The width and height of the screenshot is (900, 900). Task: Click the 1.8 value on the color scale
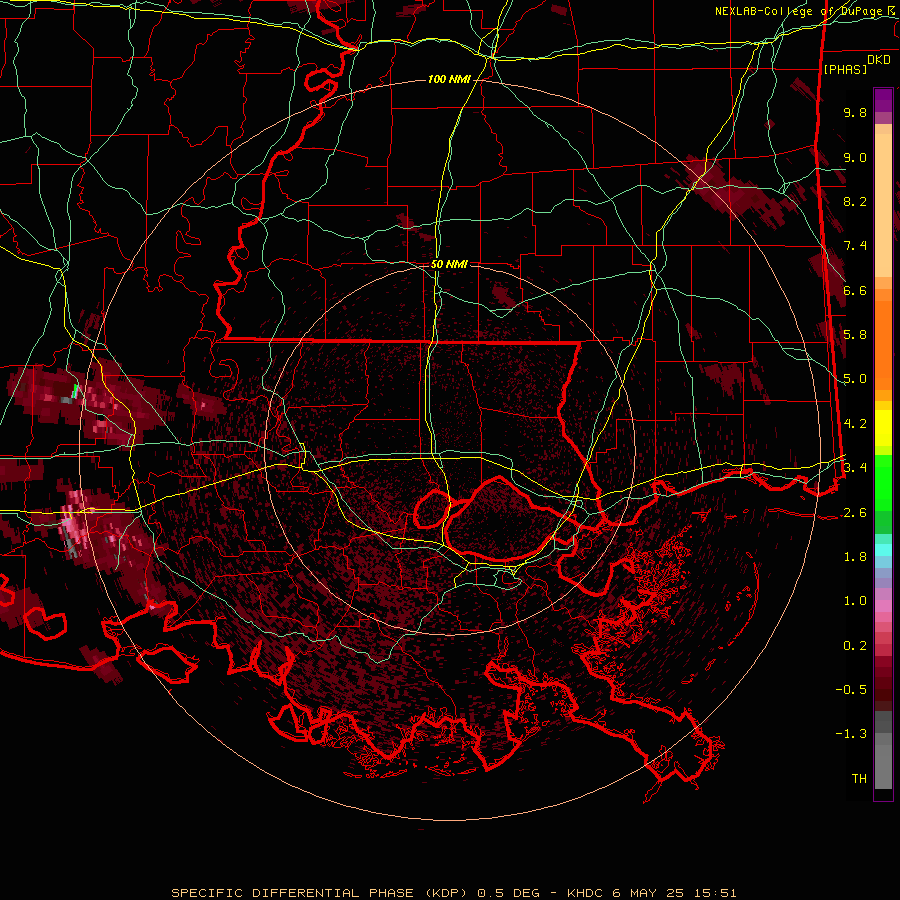pyautogui.click(x=855, y=557)
